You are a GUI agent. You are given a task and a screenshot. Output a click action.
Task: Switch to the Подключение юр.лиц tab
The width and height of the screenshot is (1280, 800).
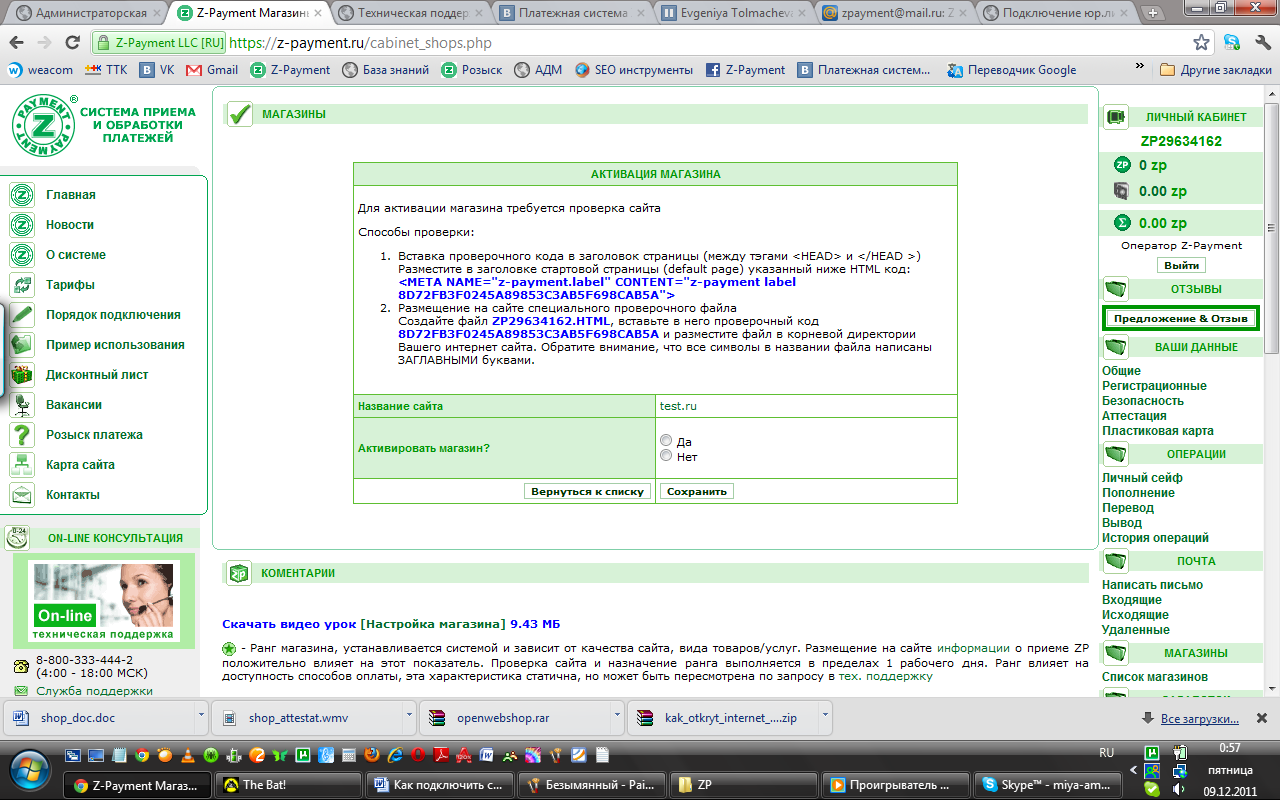click(x=1056, y=14)
